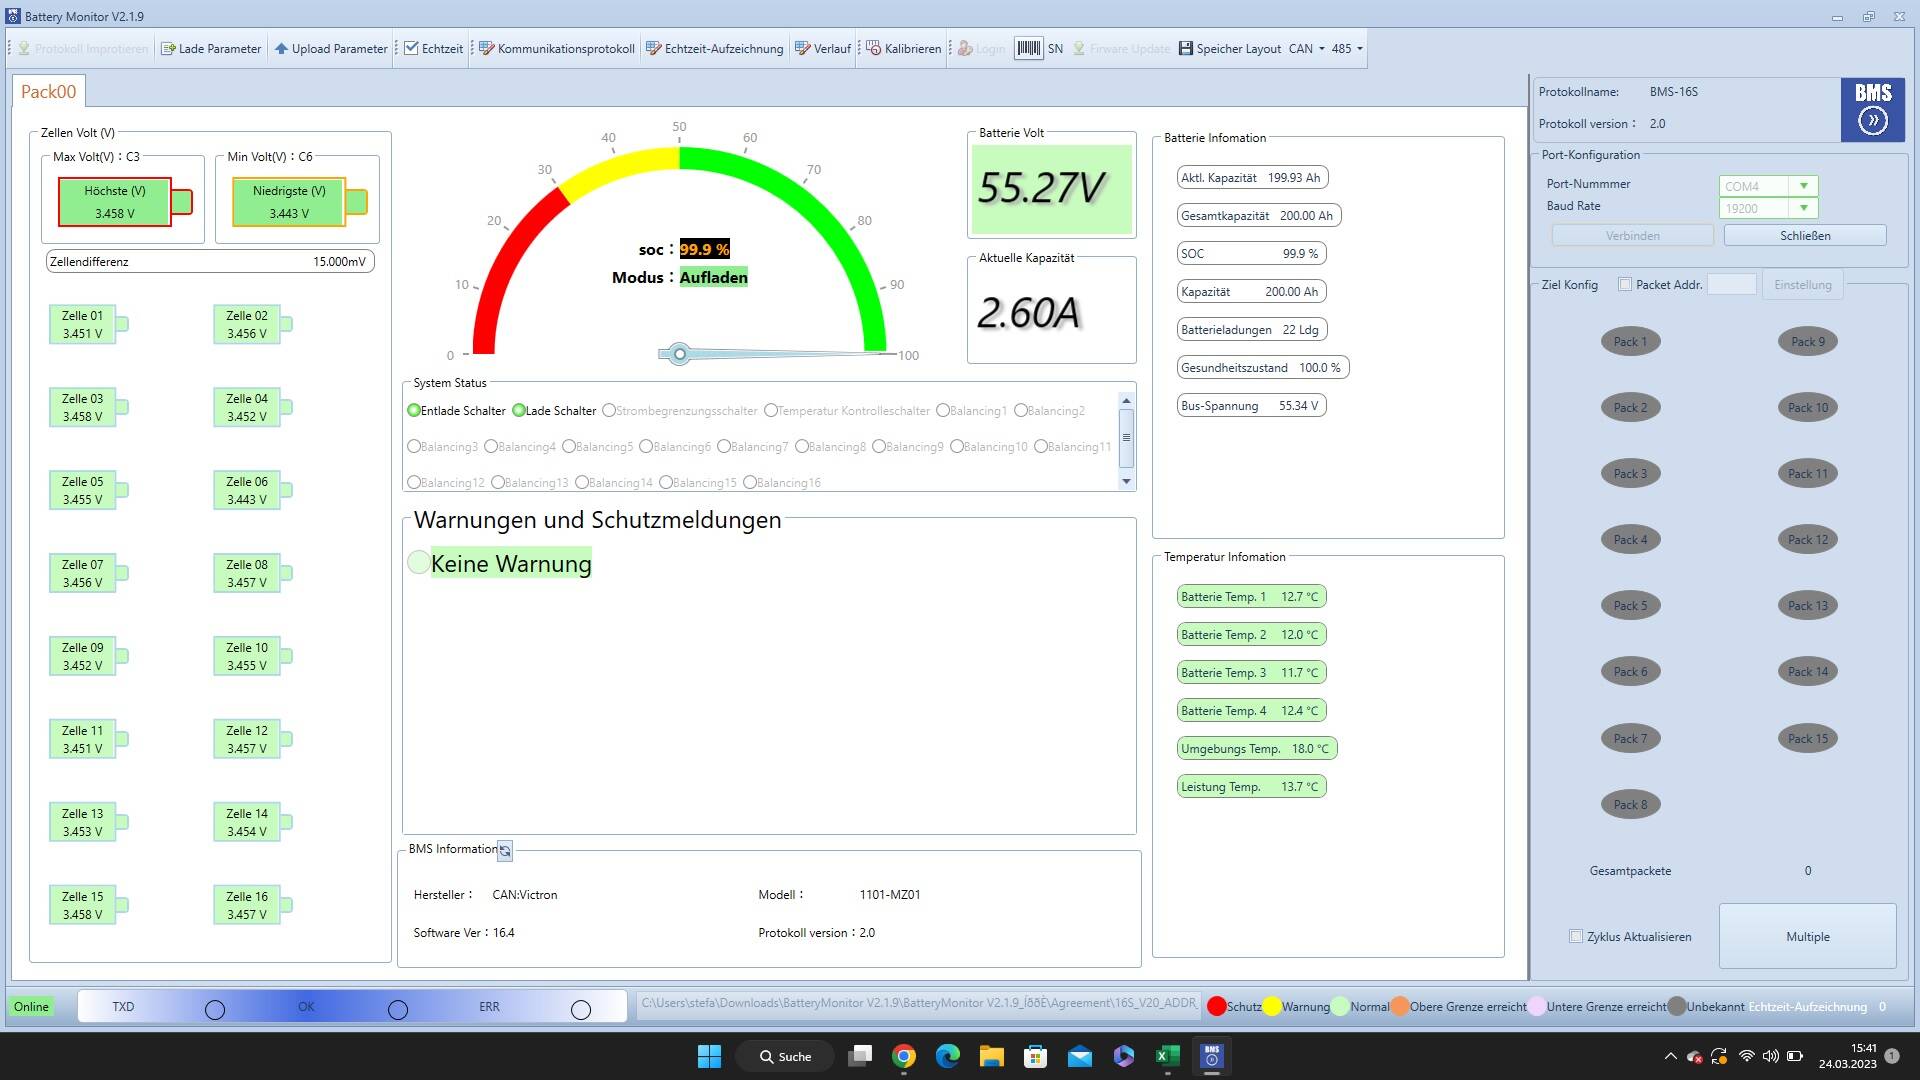Image resolution: width=1920 pixels, height=1080 pixels.
Task: Click the SOC gauge slider knob
Action: click(679, 353)
